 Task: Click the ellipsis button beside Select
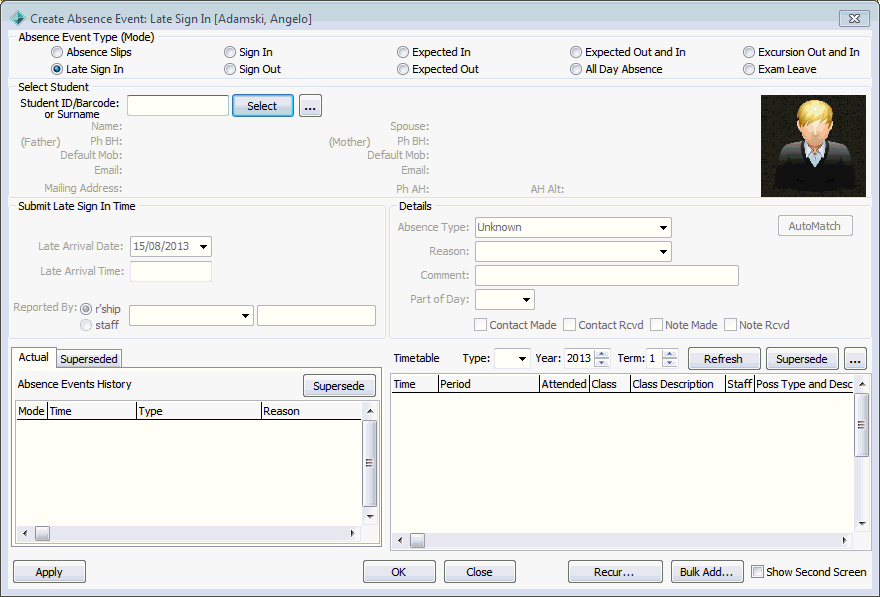tap(310, 106)
